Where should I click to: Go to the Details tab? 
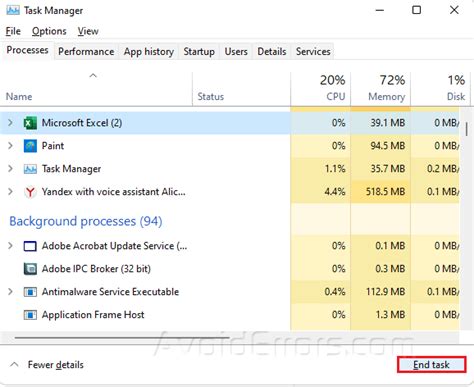(x=272, y=52)
